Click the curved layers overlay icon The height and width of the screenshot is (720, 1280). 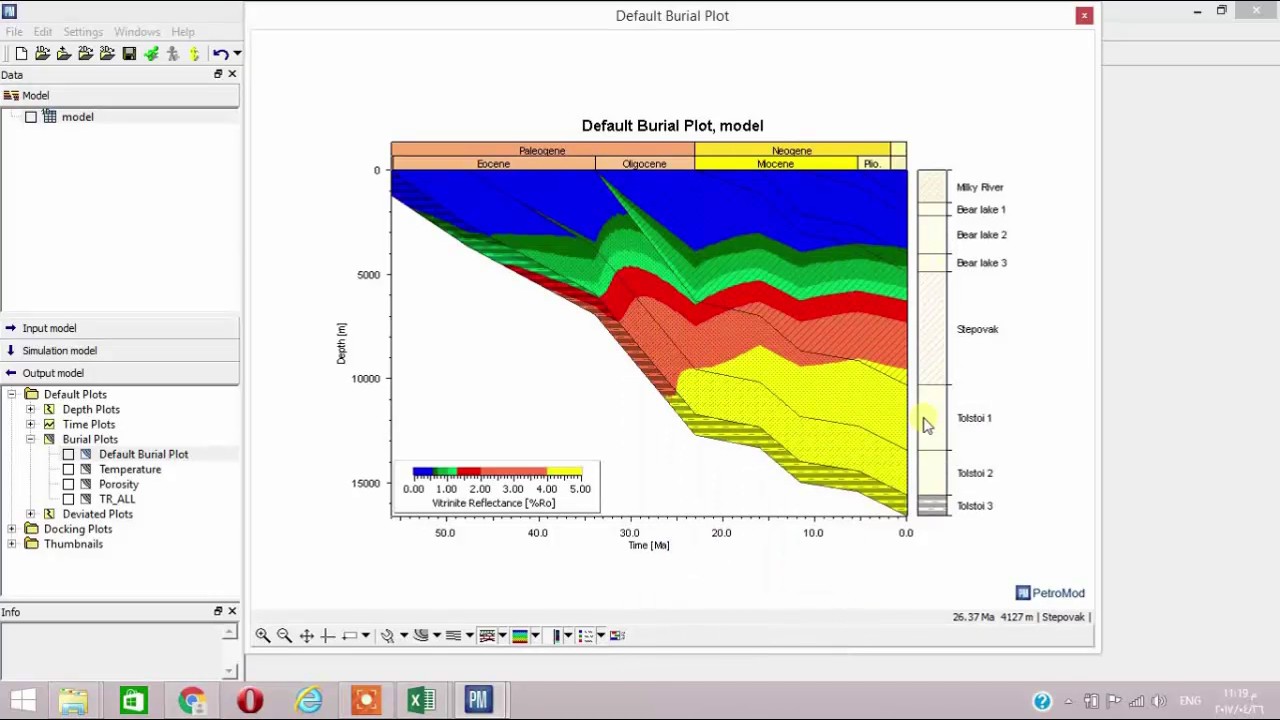tap(421, 635)
